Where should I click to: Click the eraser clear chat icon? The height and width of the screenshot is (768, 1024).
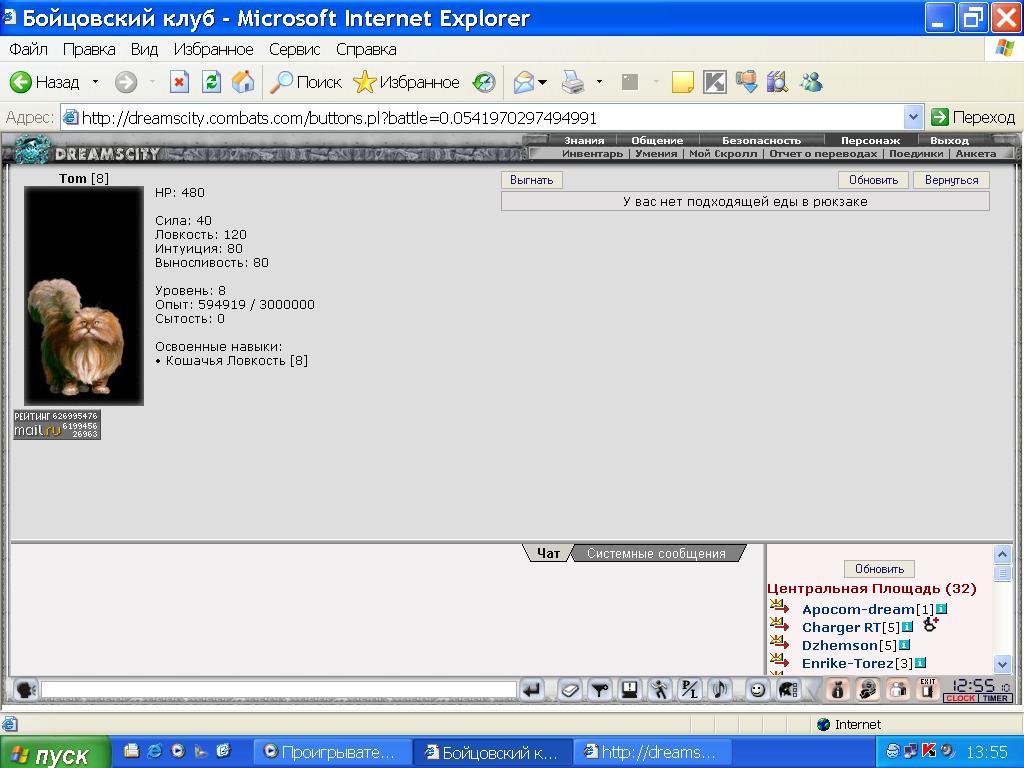pyautogui.click(x=569, y=690)
